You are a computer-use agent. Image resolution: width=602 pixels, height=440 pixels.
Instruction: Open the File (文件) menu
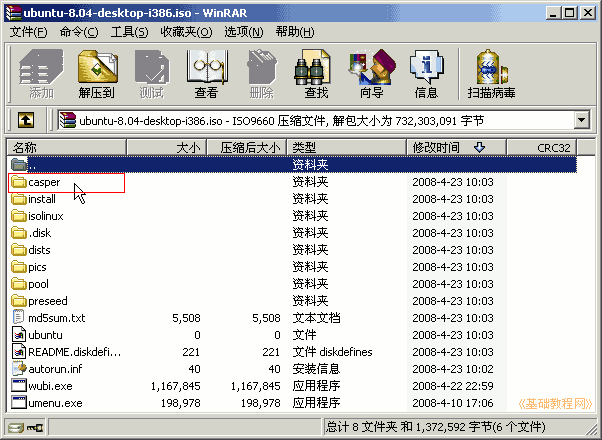coord(28,32)
